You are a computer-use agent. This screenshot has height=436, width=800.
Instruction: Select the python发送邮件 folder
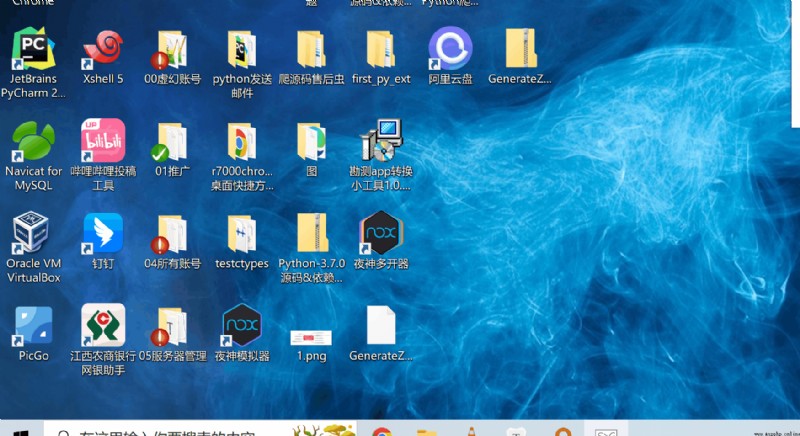point(242,49)
